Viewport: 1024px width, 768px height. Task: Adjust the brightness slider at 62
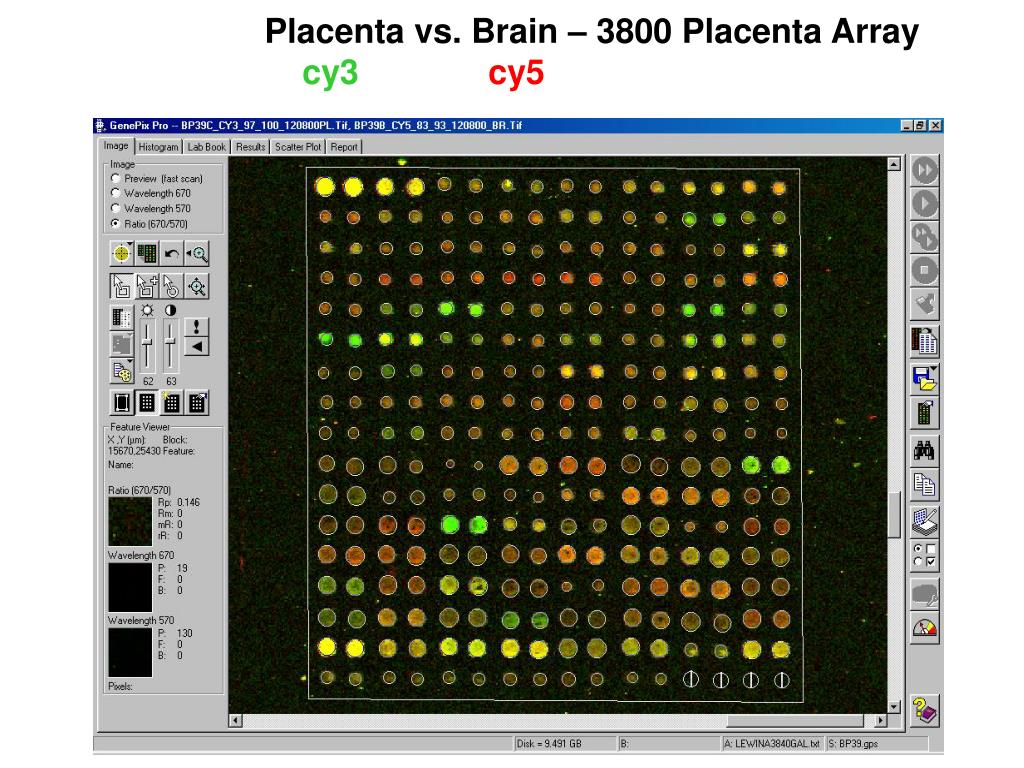coord(148,342)
